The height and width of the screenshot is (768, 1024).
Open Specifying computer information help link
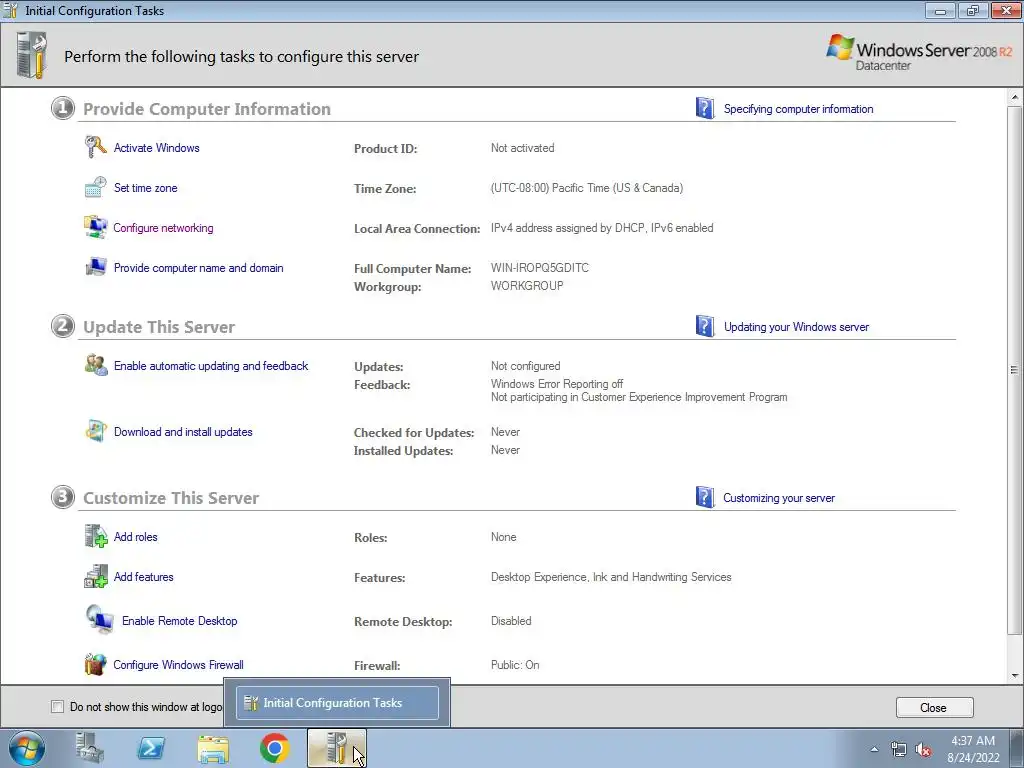798,109
